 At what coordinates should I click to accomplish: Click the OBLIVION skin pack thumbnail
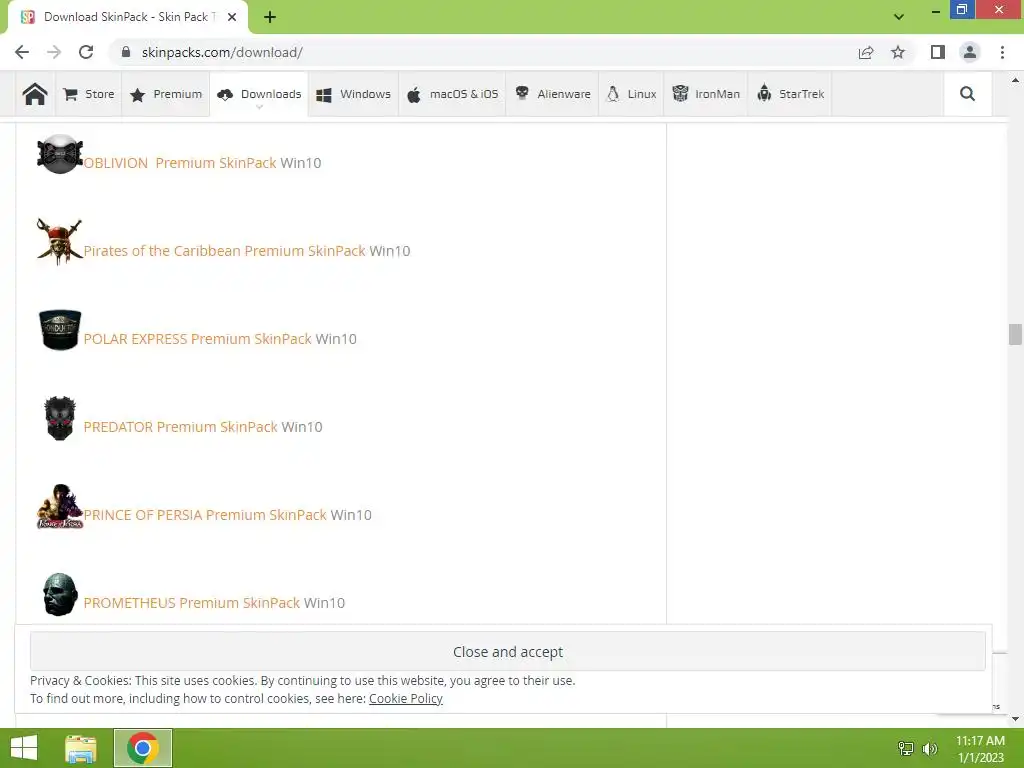60,154
